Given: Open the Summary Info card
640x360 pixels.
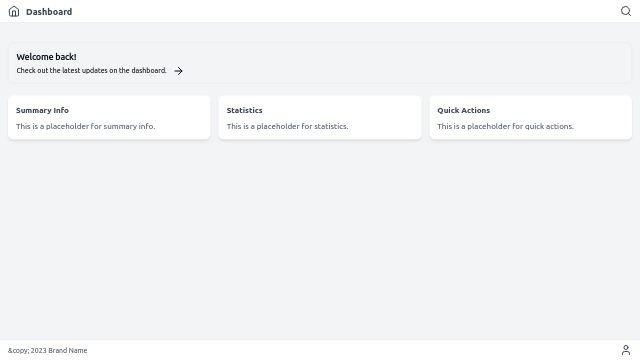Looking at the screenshot, I should [x=109, y=118].
